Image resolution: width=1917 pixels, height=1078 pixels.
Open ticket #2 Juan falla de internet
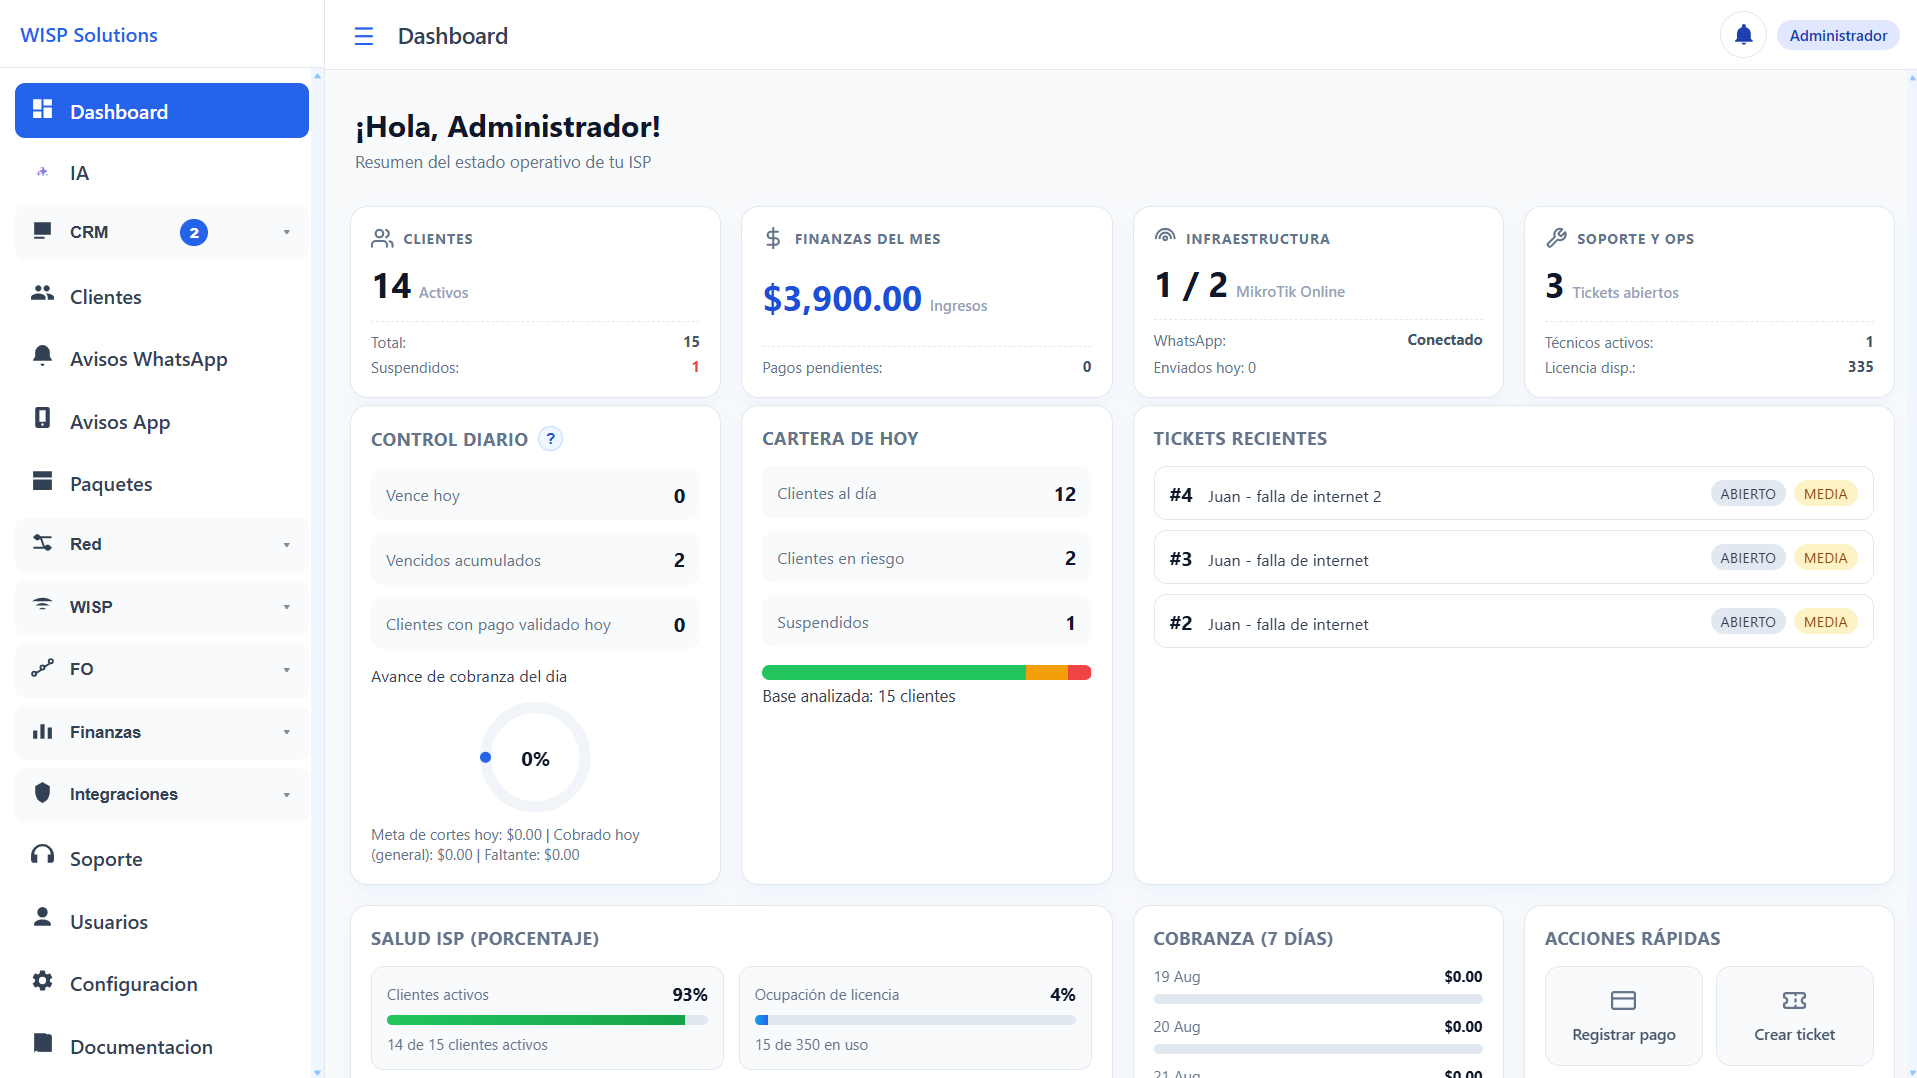(x=1513, y=622)
